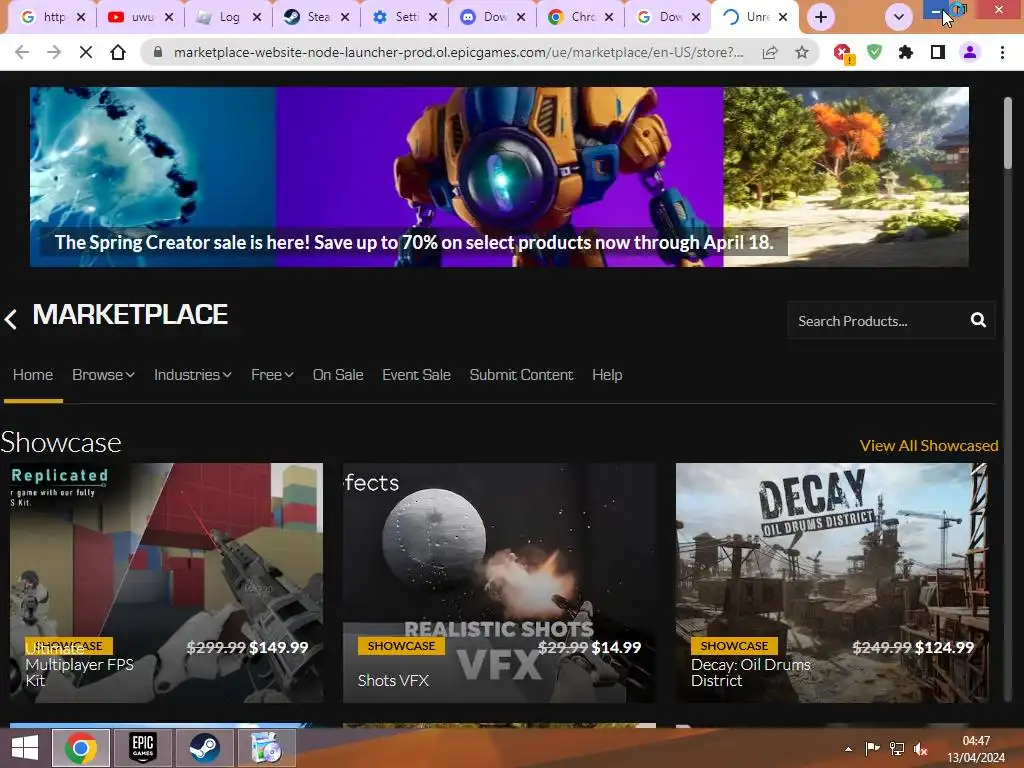The height and width of the screenshot is (768, 1024).
Task: Close the YouTube tab
Action: 169,17
